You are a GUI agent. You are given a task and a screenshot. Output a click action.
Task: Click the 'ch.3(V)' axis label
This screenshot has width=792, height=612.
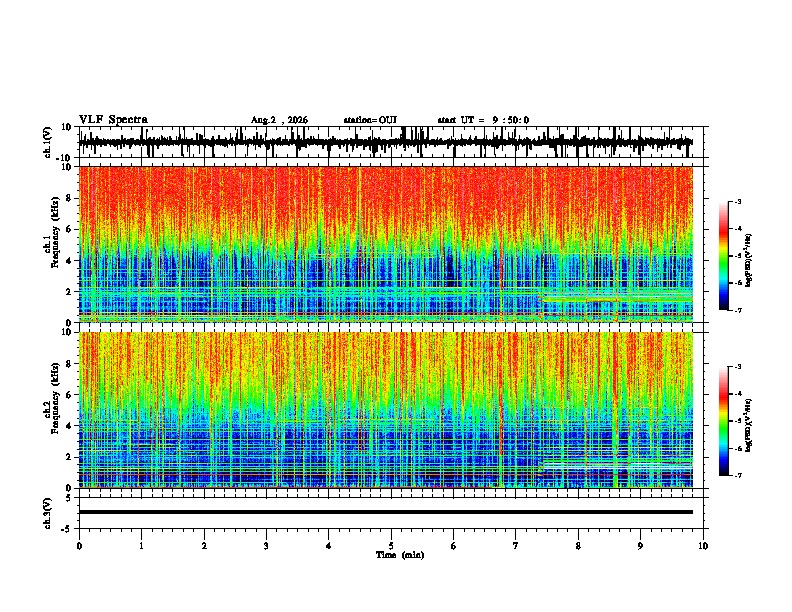point(48,514)
